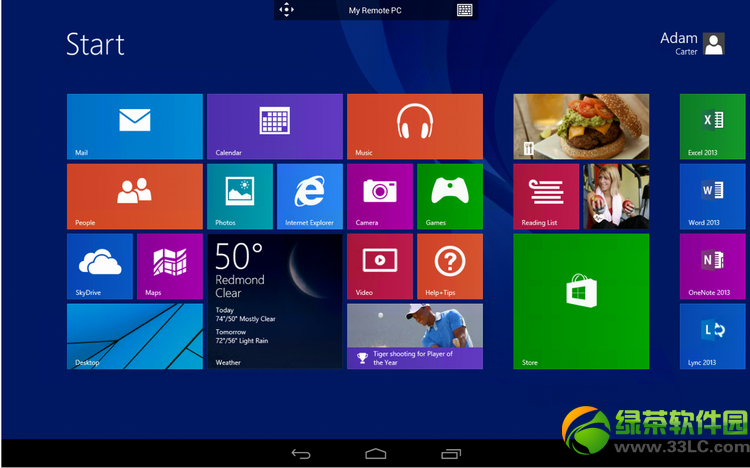
Task: Open the Mail tile
Action: 135,126
